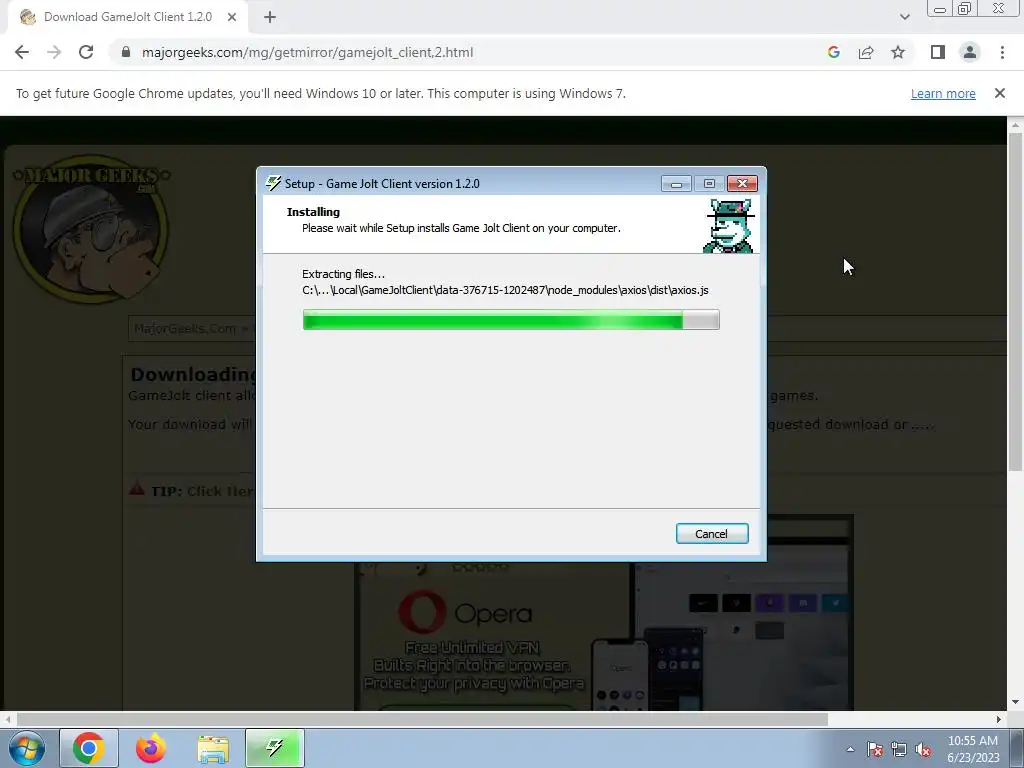Click the muted volume tray icon

coord(923,749)
